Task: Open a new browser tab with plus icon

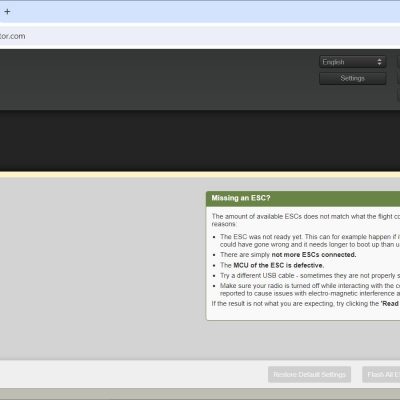Action: (7, 12)
